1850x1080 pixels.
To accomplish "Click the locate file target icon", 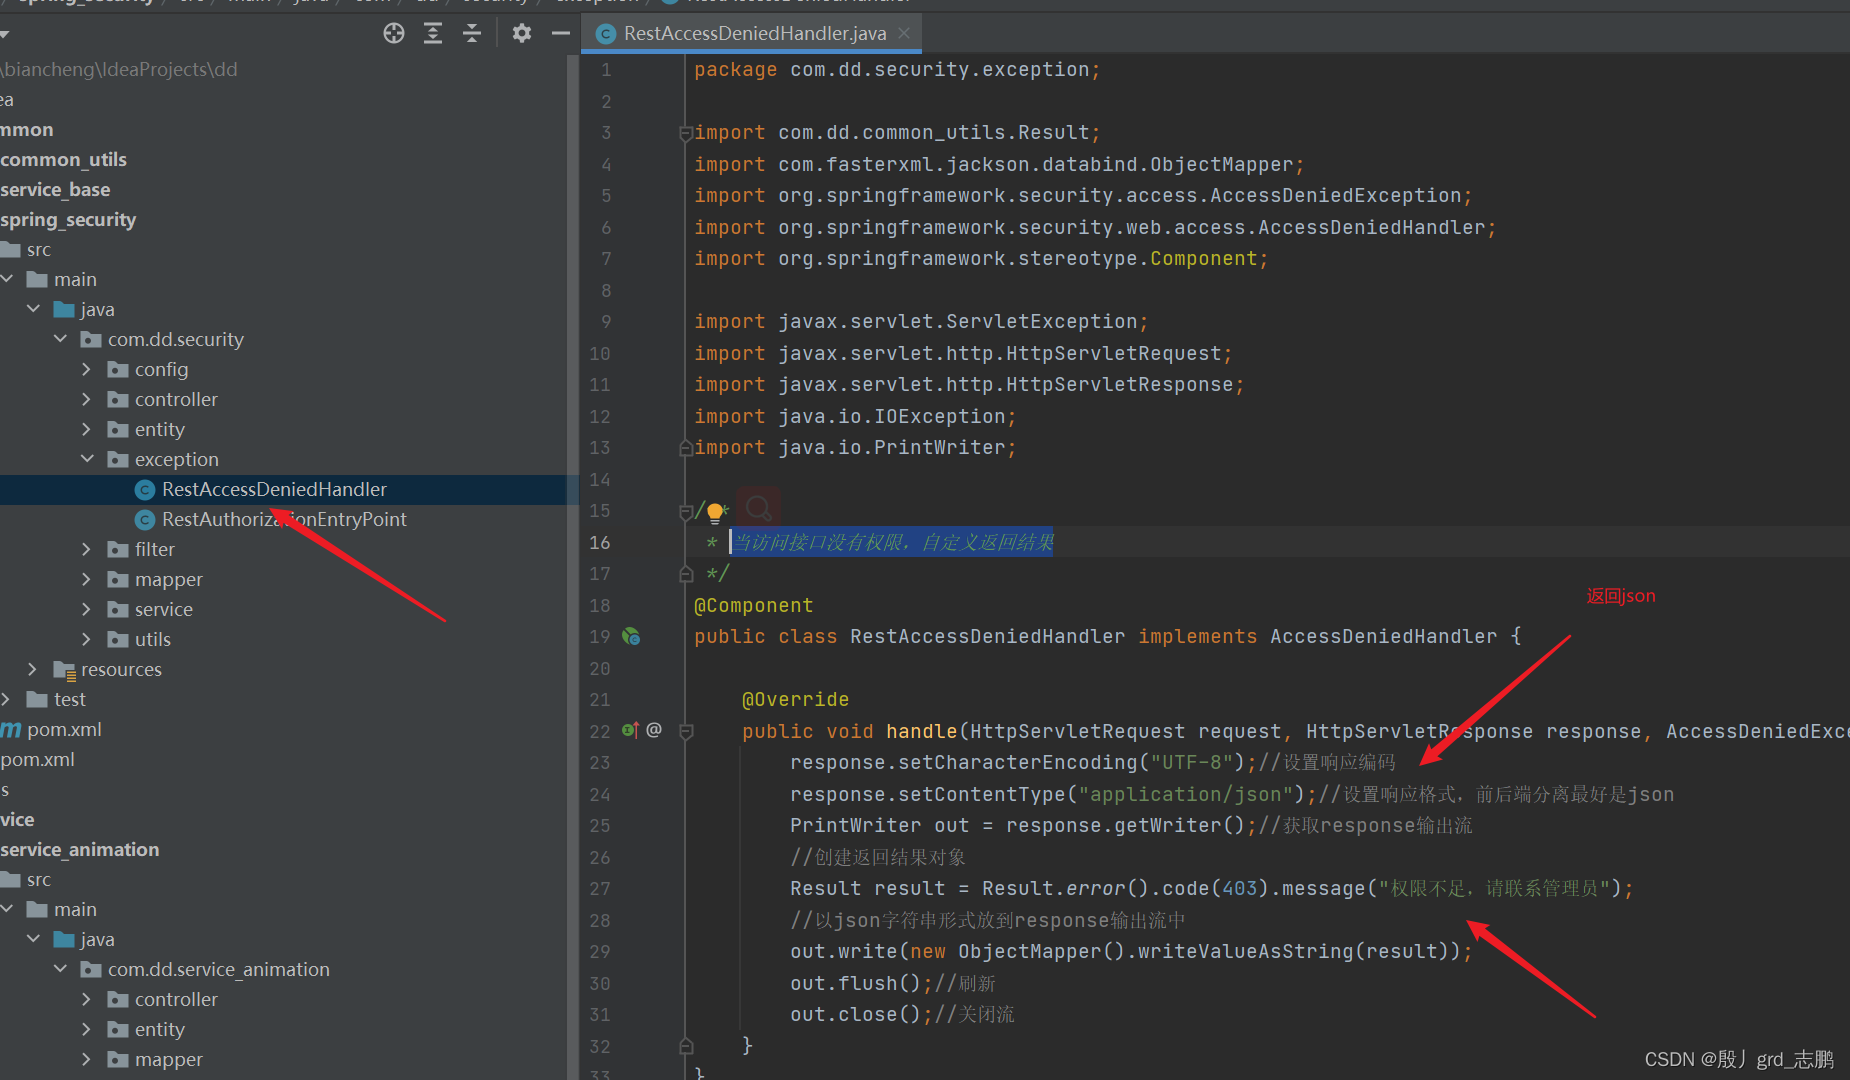I will [x=394, y=34].
